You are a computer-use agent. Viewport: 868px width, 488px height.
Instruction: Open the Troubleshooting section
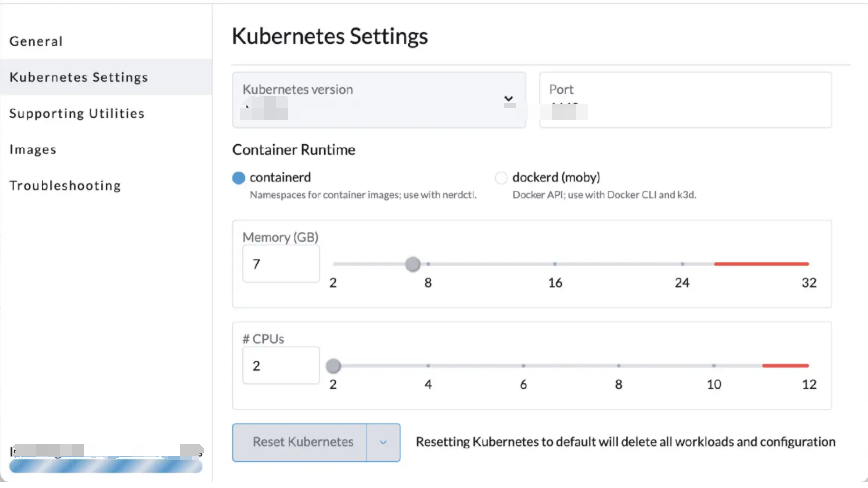pyautogui.click(x=65, y=185)
